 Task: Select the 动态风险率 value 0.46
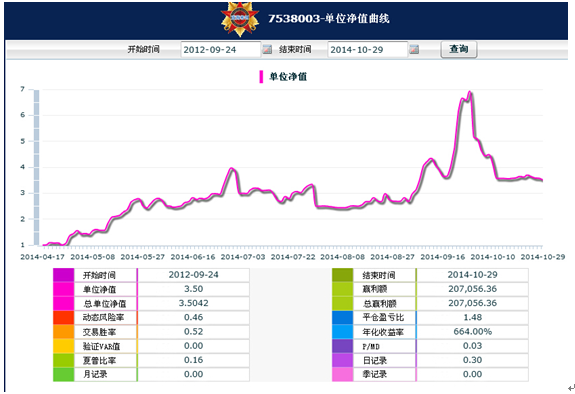coord(194,317)
